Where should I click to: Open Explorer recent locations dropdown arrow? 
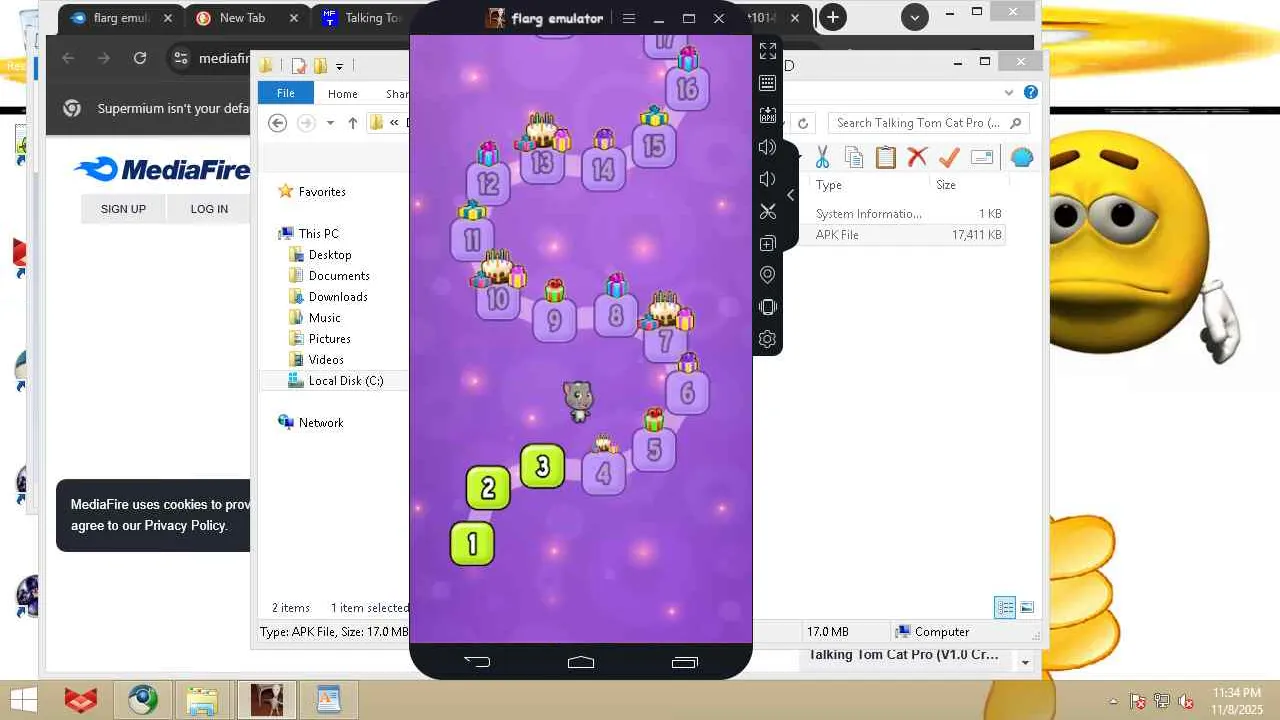point(330,123)
